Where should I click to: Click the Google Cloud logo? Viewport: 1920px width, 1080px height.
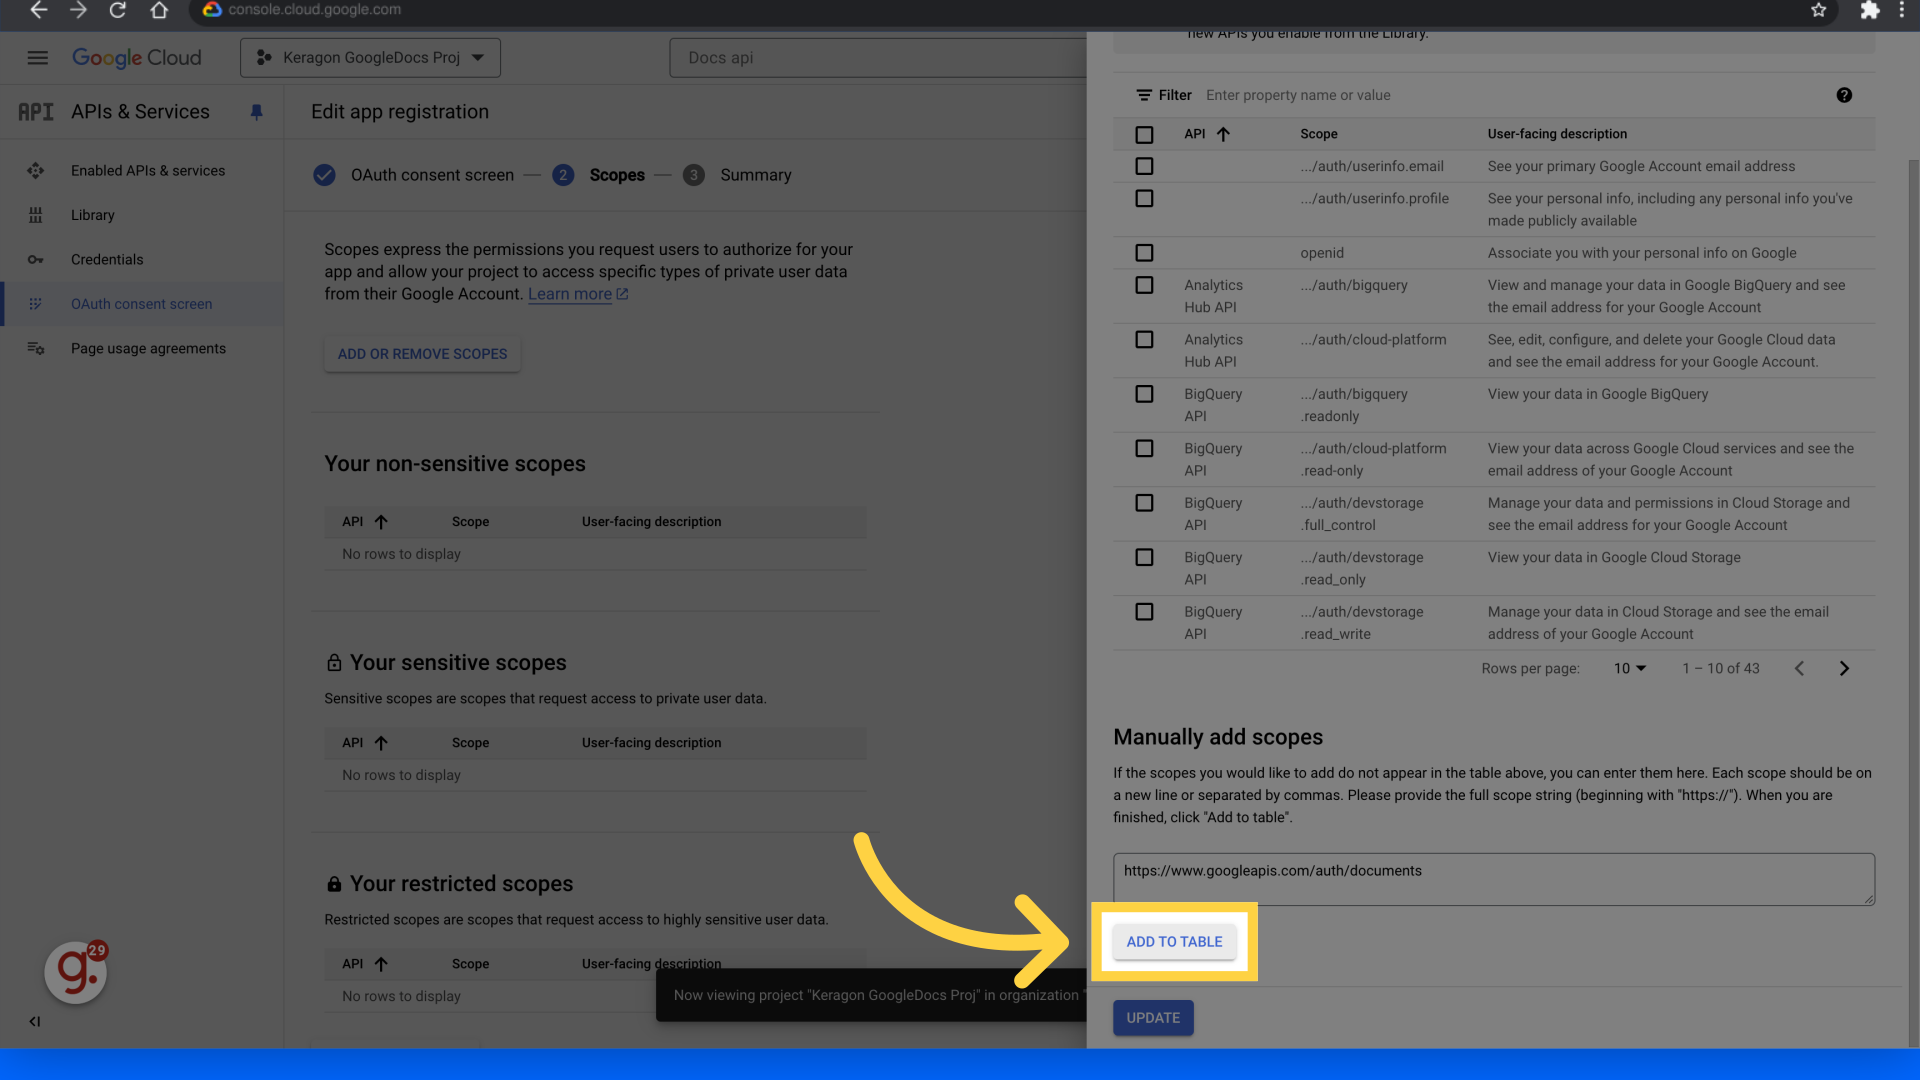tap(136, 58)
